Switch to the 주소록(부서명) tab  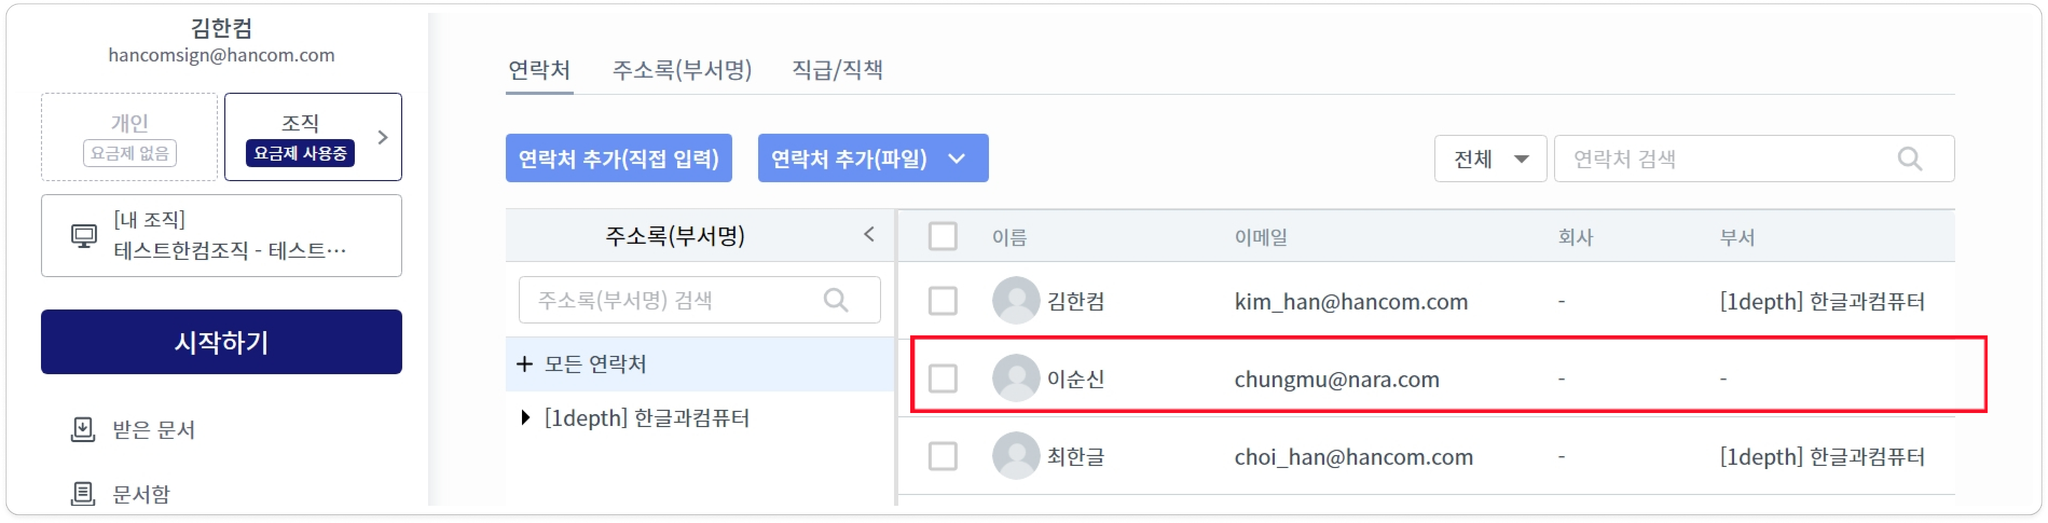point(682,70)
